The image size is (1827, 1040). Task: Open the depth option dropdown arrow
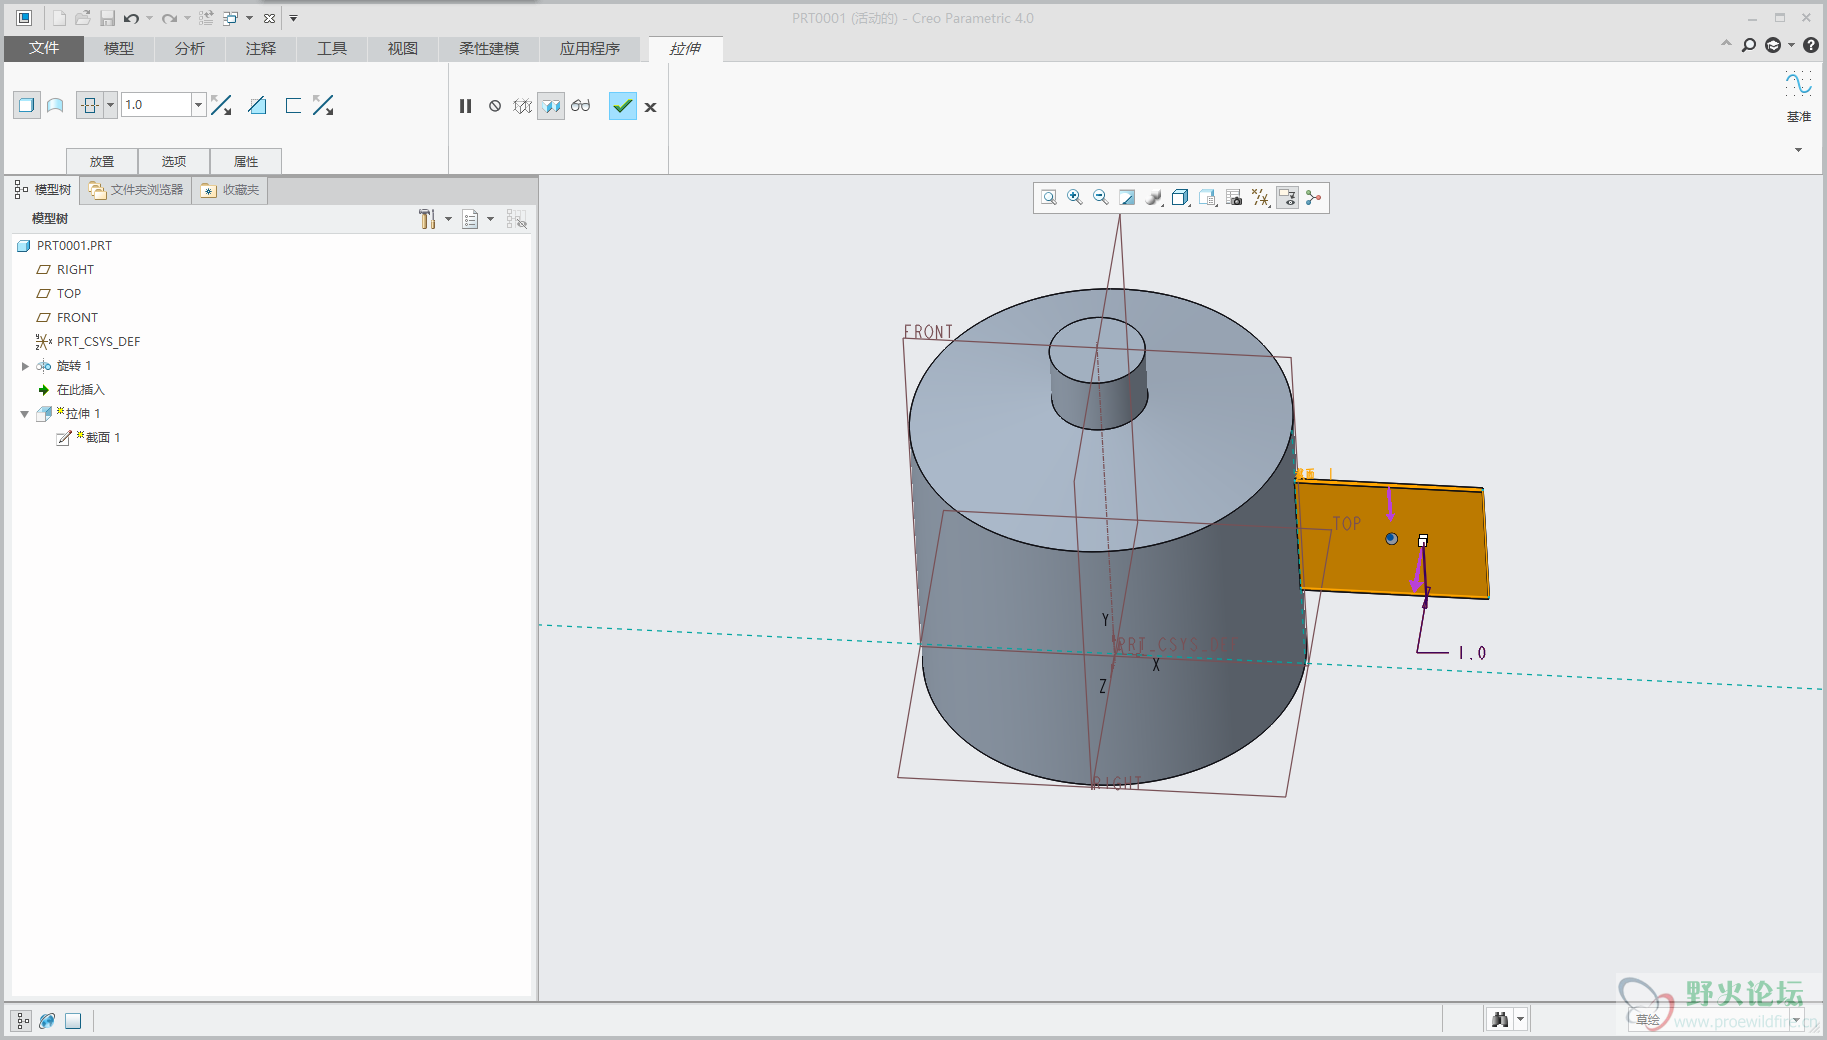[111, 105]
